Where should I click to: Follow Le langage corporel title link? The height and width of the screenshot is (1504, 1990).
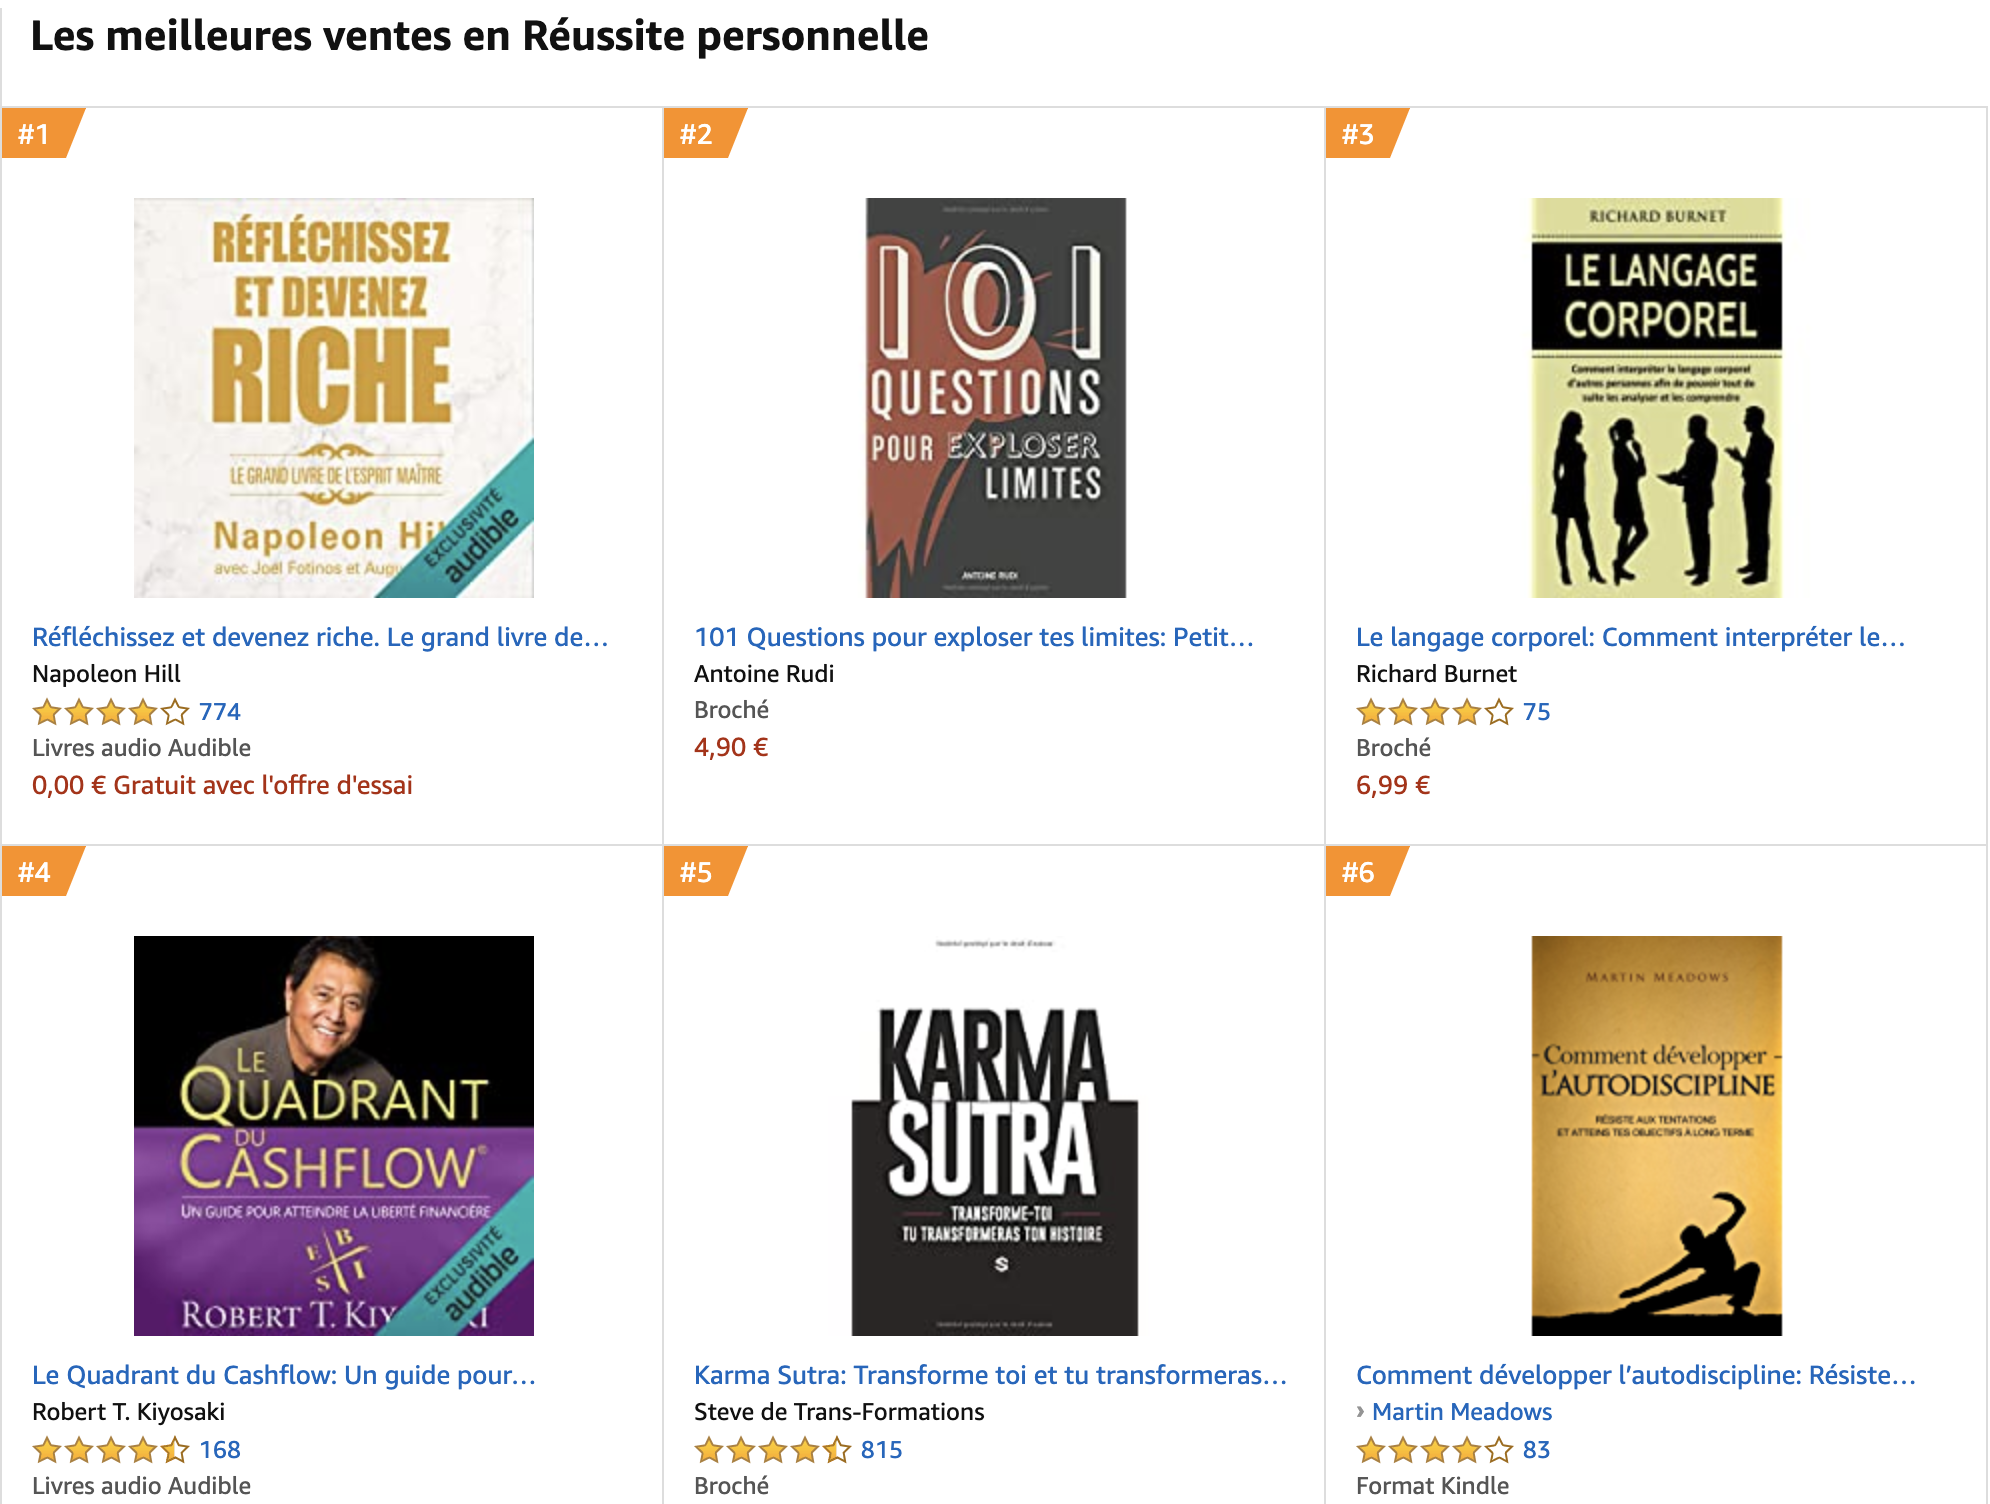pyautogui.click(x=1630, y=637)
